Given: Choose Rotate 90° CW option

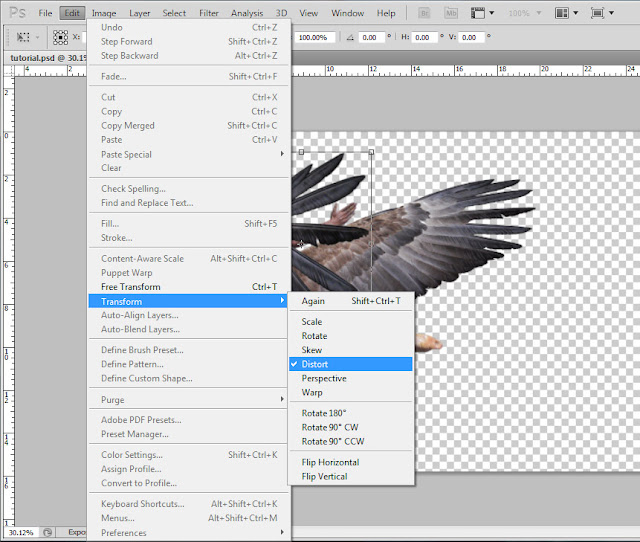Looking at the screenshot, I should (350, 427).
